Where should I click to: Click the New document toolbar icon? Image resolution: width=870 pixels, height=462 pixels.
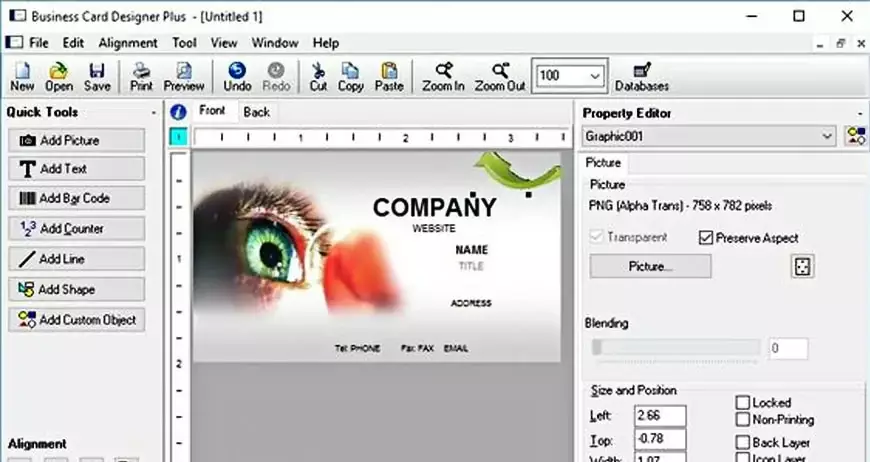point(22,76)
